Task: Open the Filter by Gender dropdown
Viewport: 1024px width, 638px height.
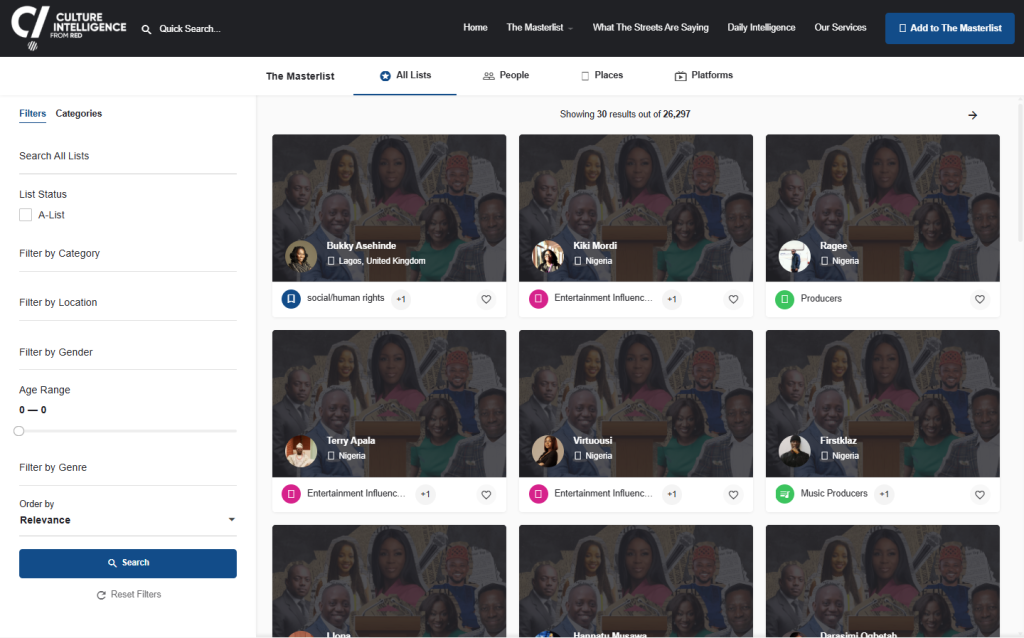Action: (x=128, y=353)
